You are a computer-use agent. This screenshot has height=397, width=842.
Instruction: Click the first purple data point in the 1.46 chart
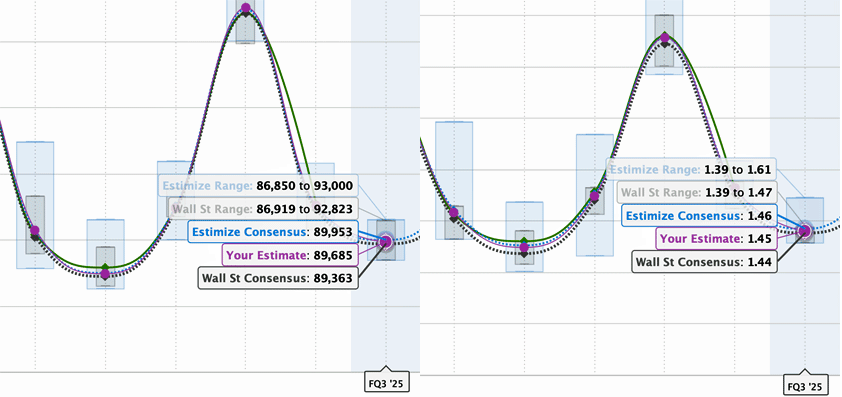pos(454,212)
